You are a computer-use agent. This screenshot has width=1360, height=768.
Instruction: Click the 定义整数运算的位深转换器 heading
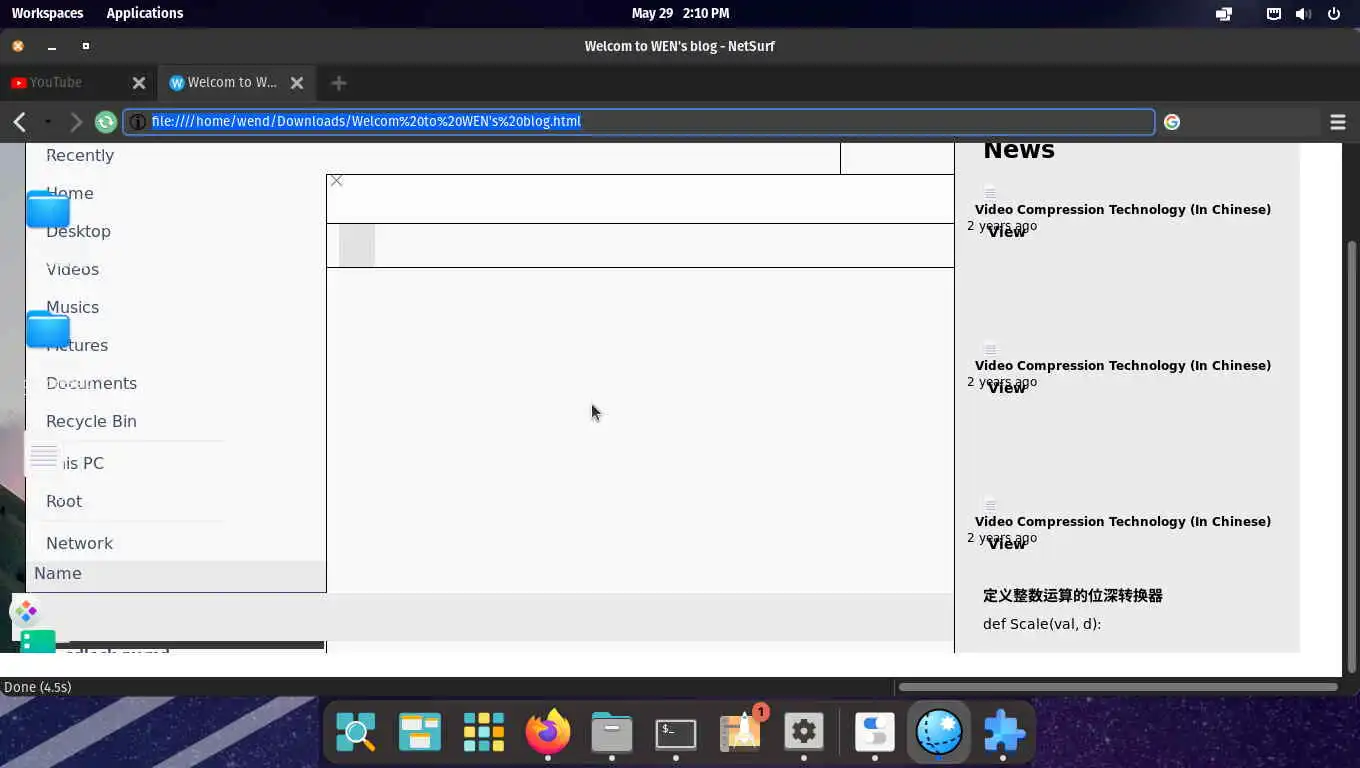point(1072,595)
